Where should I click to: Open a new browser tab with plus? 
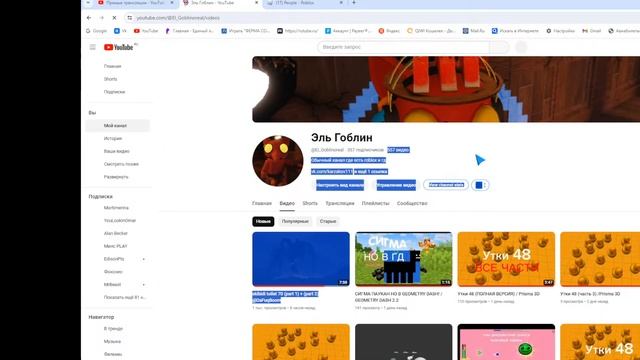[354, 2]
